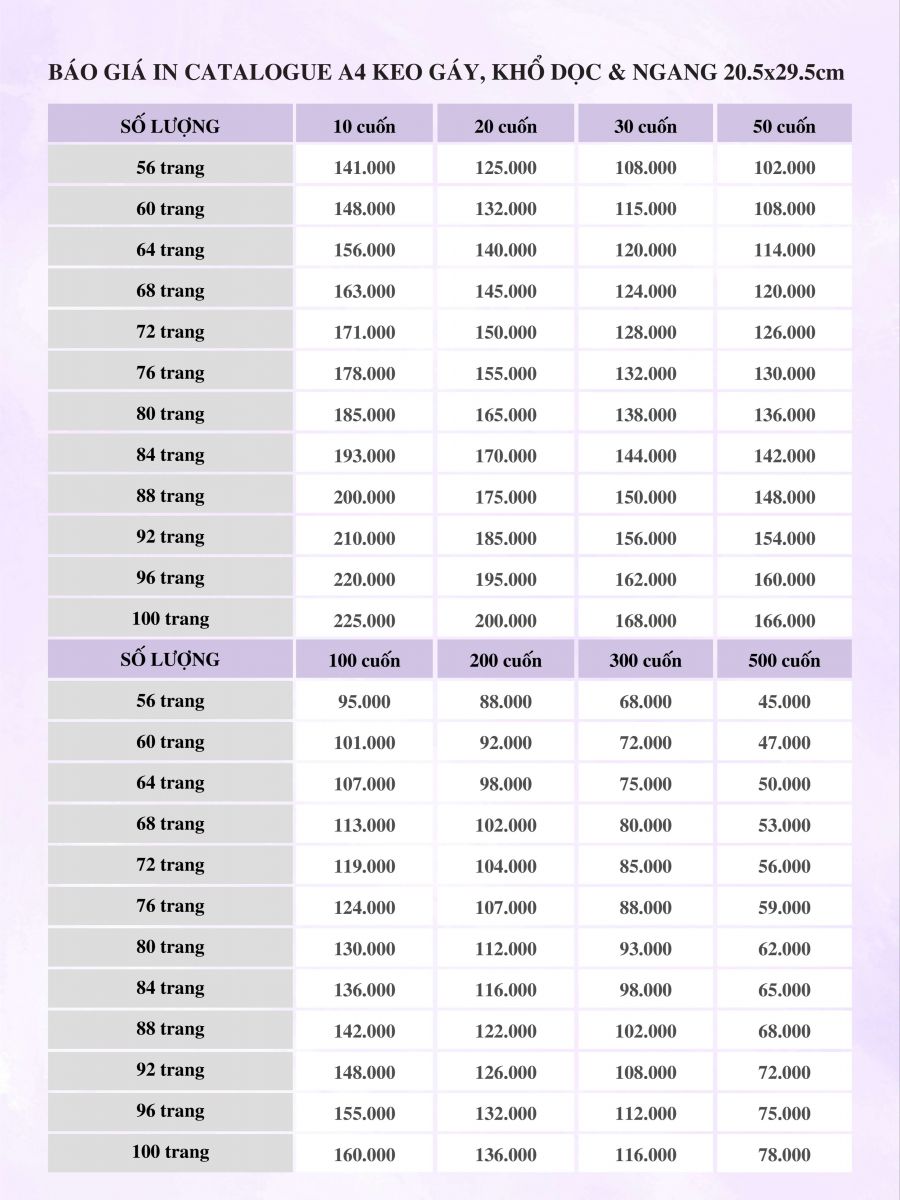Viewport: 900px width, 1200px height.
Task: Click the 141.000 price cell
Action: pyautogui.click(x=364, y=168)
